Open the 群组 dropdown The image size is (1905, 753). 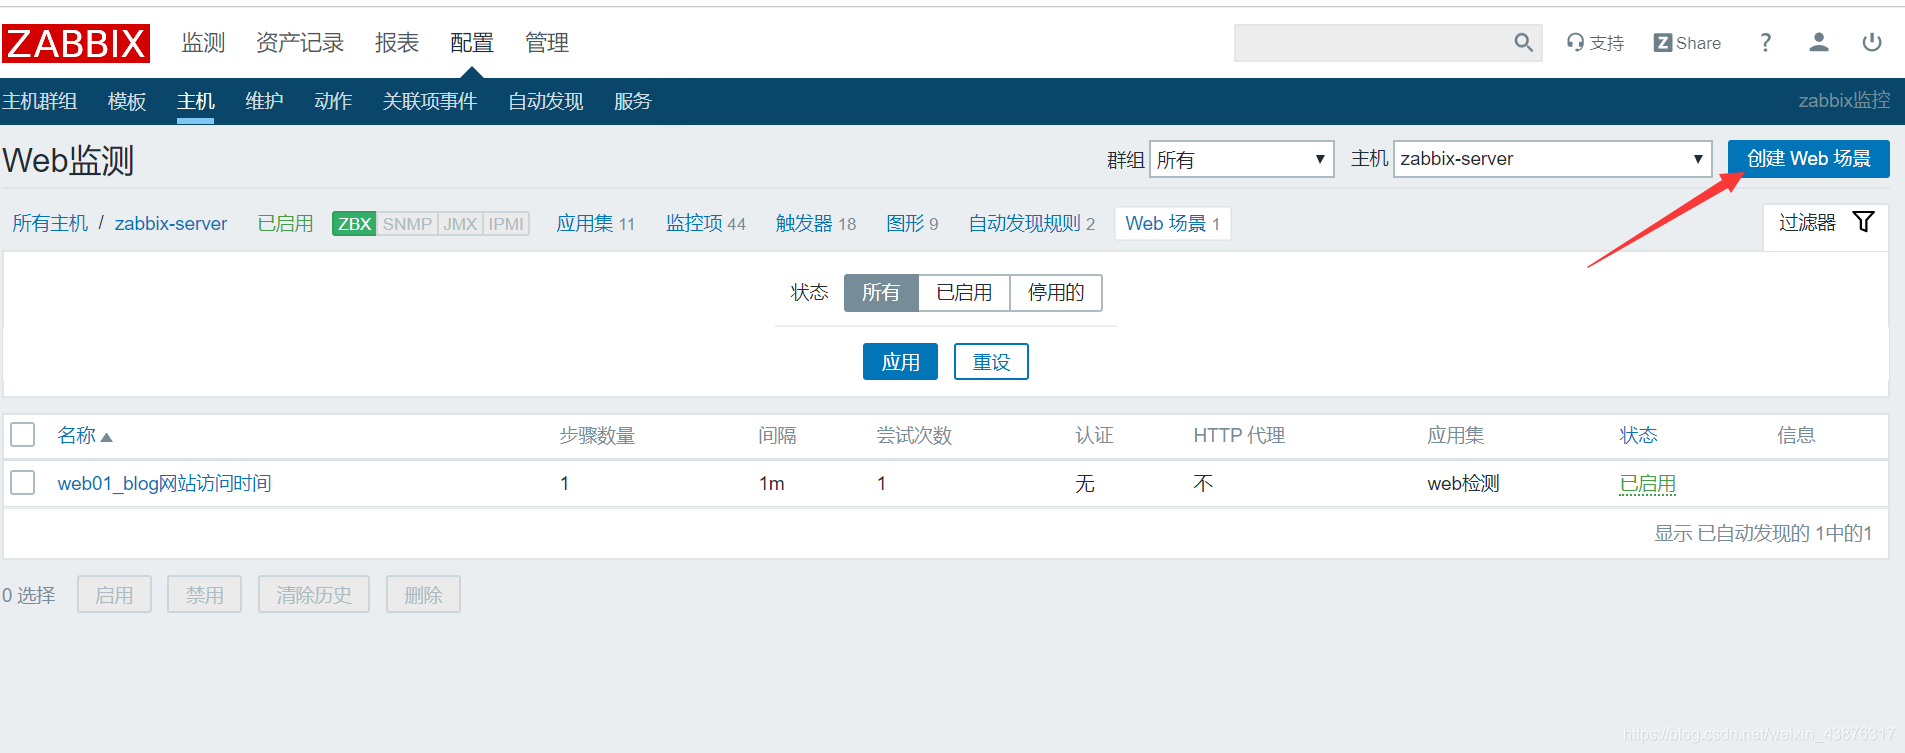tap(1241, 159)
